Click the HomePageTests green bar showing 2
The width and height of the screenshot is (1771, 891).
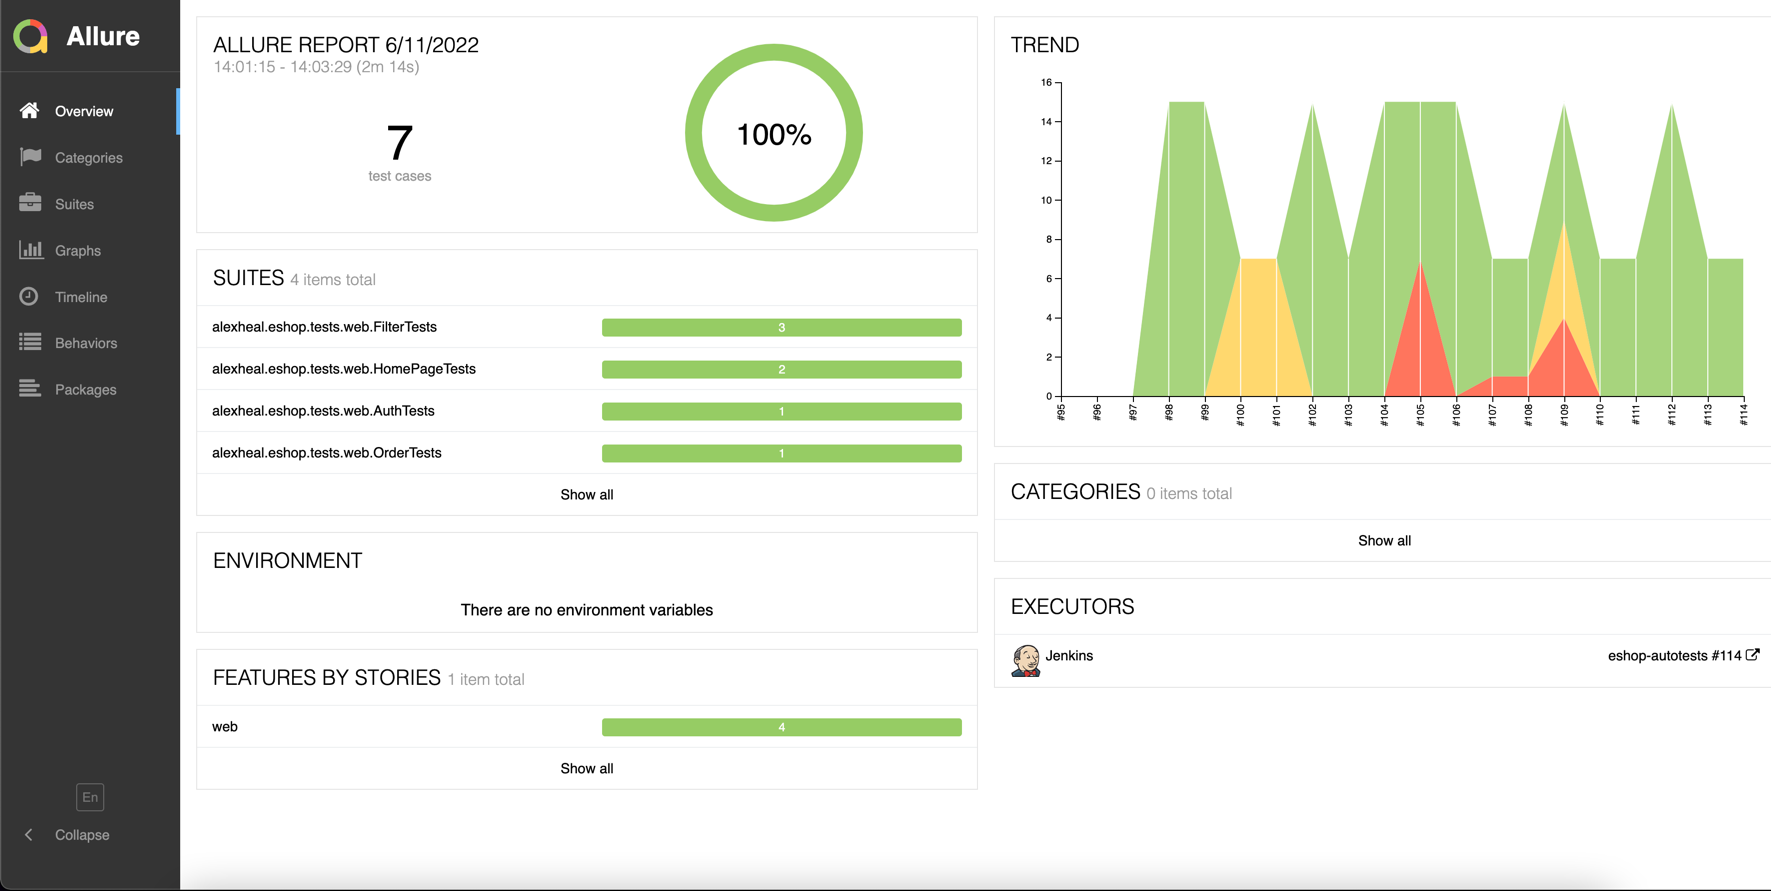point(782,369)
